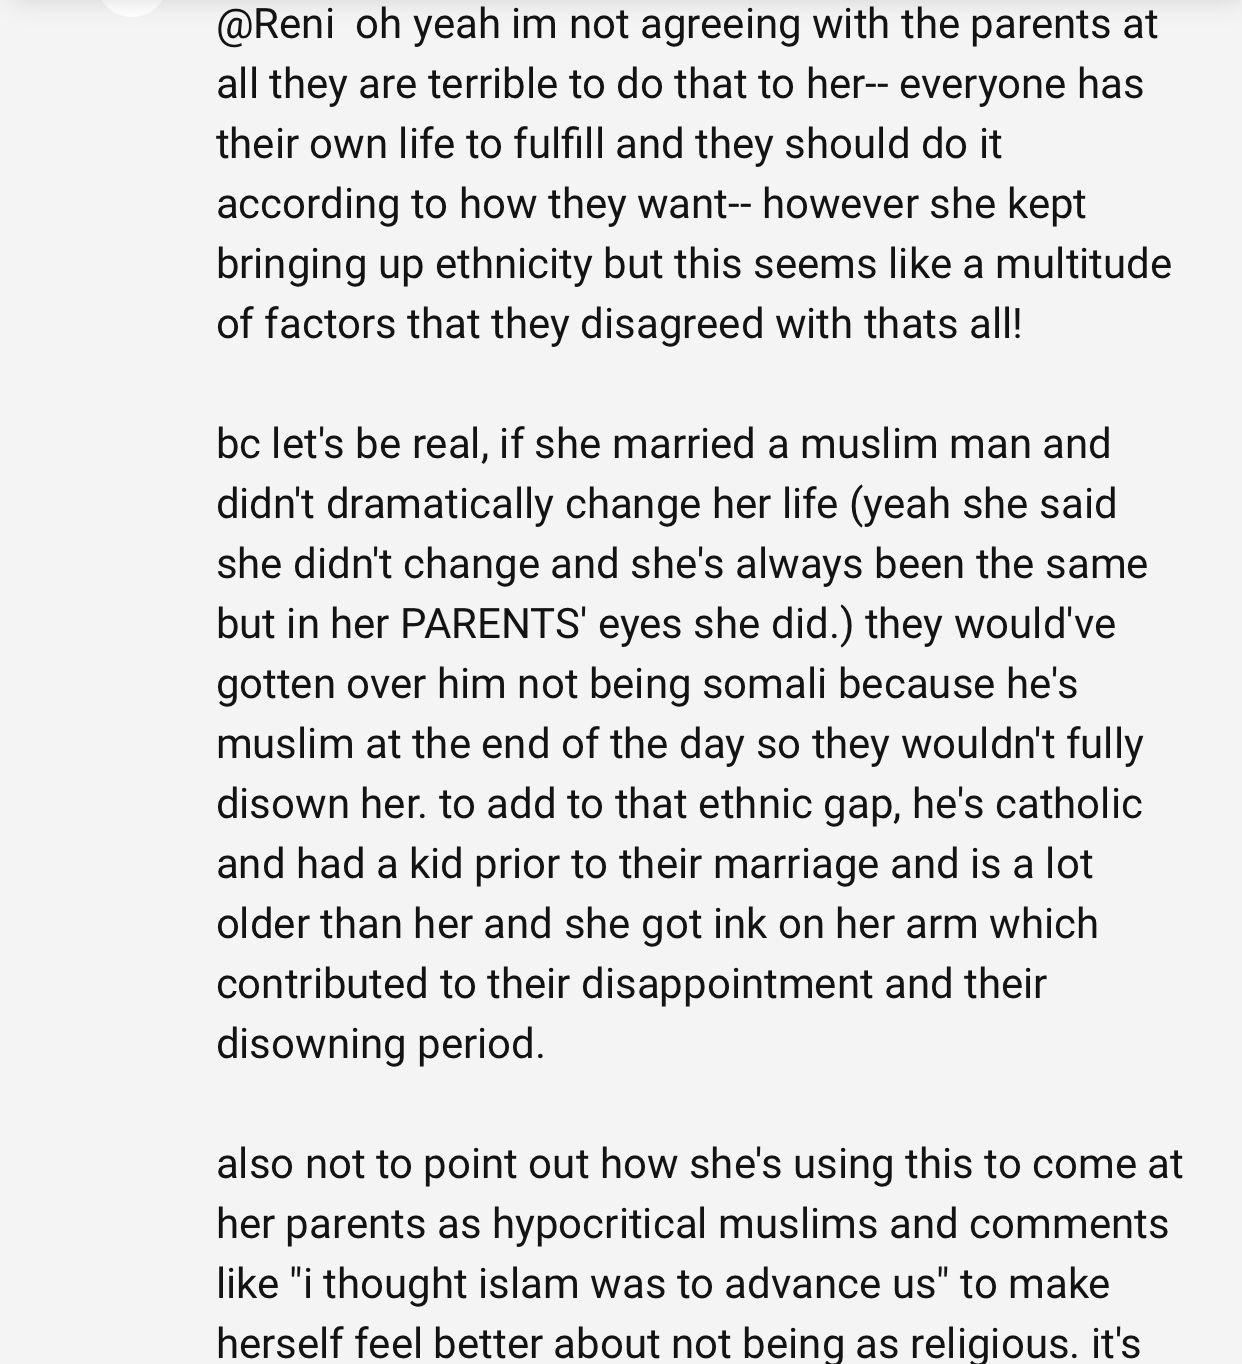Click the commenter's profile avatar
This screenshot has width=1242, height=1364.
[x=133, y=5]
